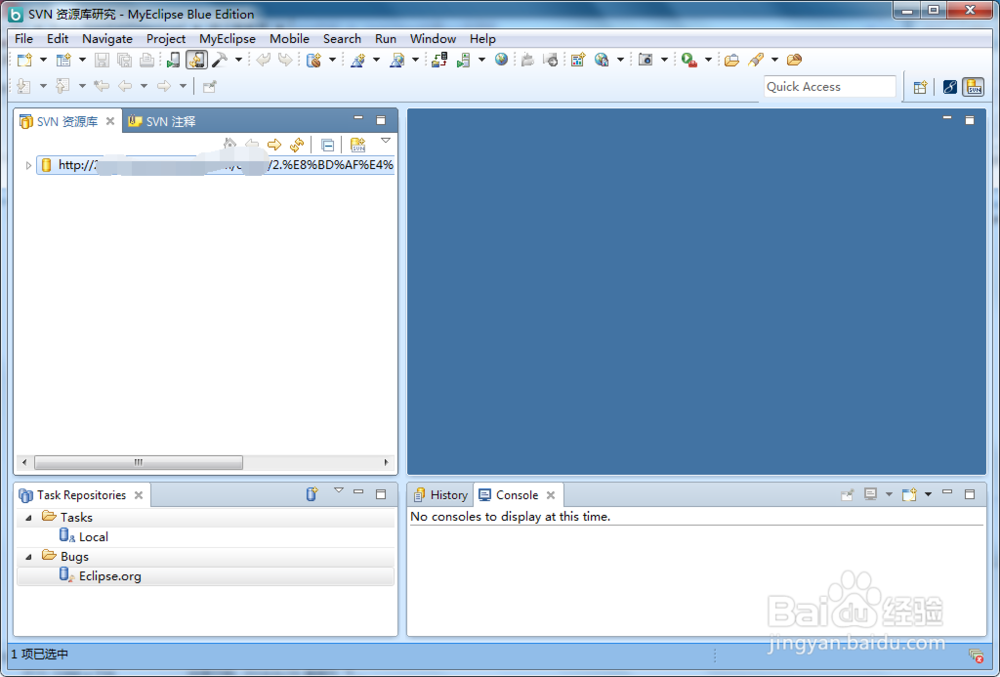
Task: Open the Back history dropdown arrow
Action: (144, 86)
